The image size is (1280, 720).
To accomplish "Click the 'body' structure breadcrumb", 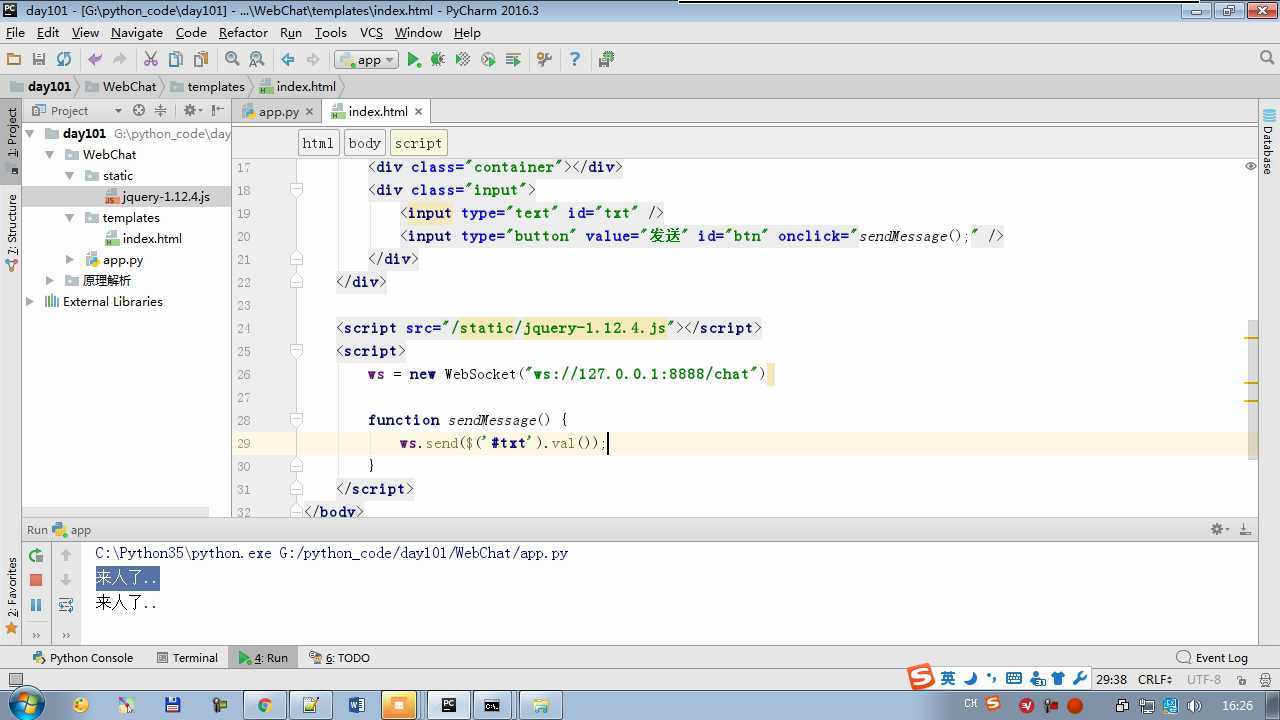I will 365,143.
